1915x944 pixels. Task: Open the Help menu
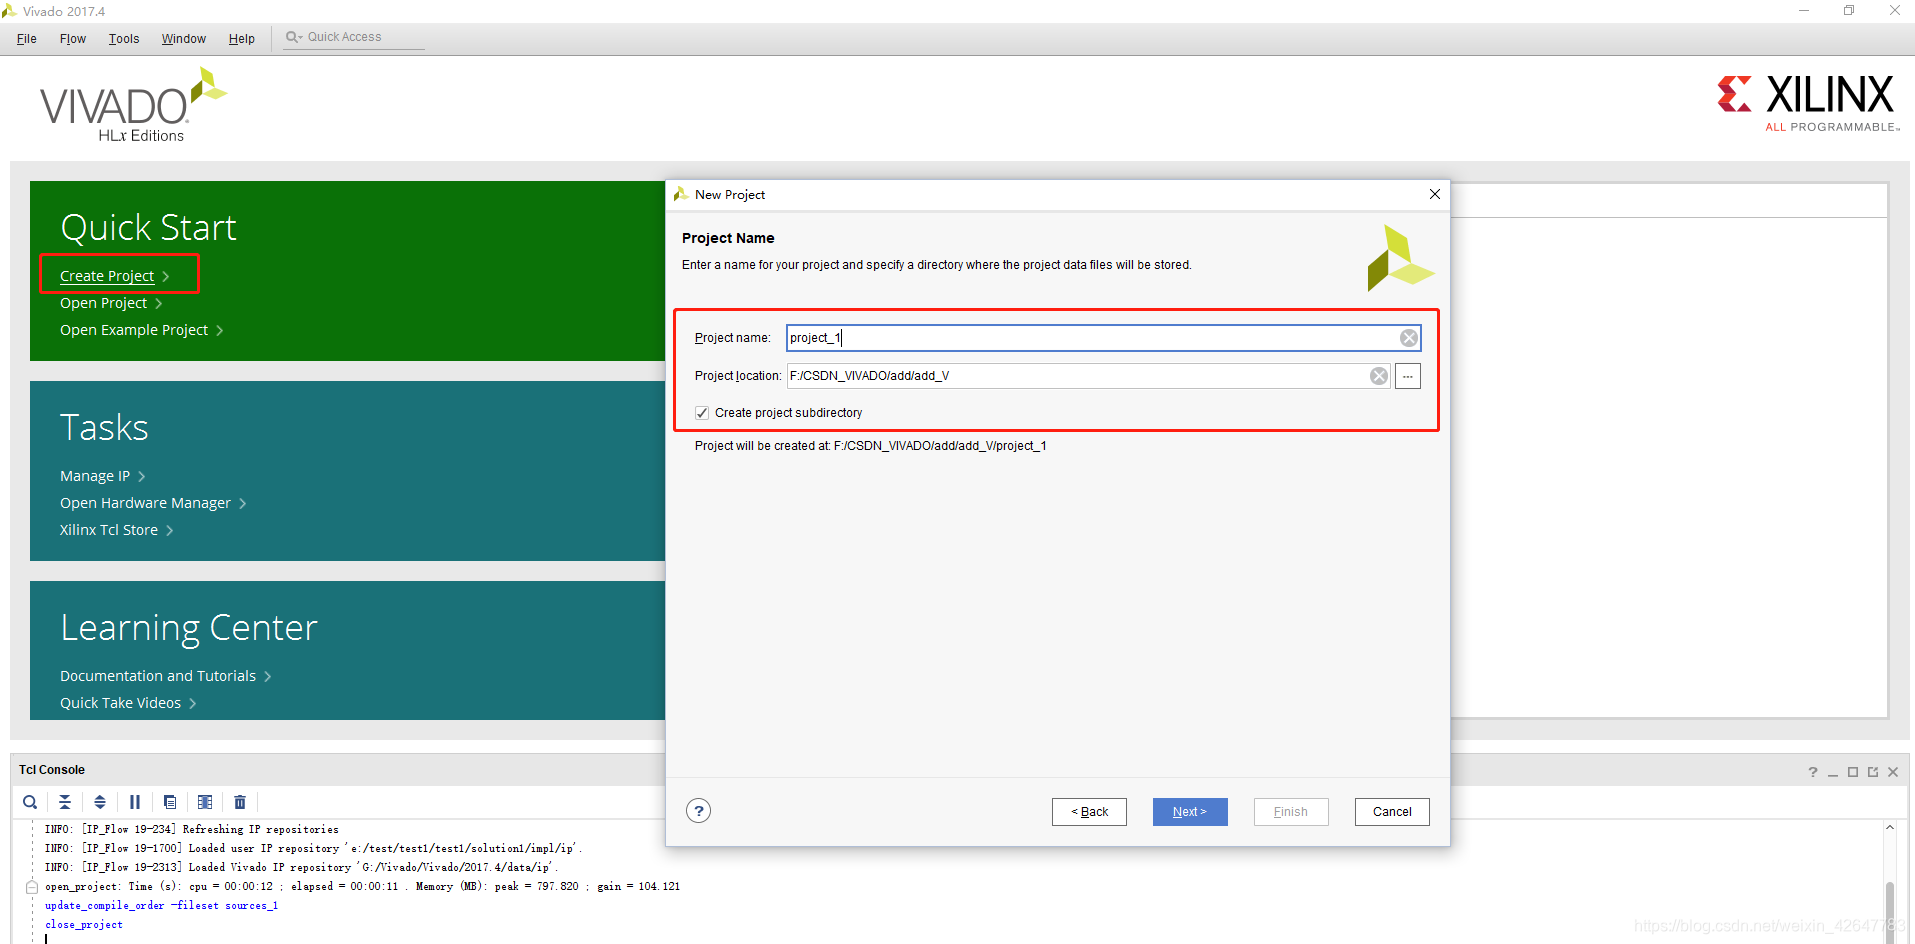[x=242, y=39]
